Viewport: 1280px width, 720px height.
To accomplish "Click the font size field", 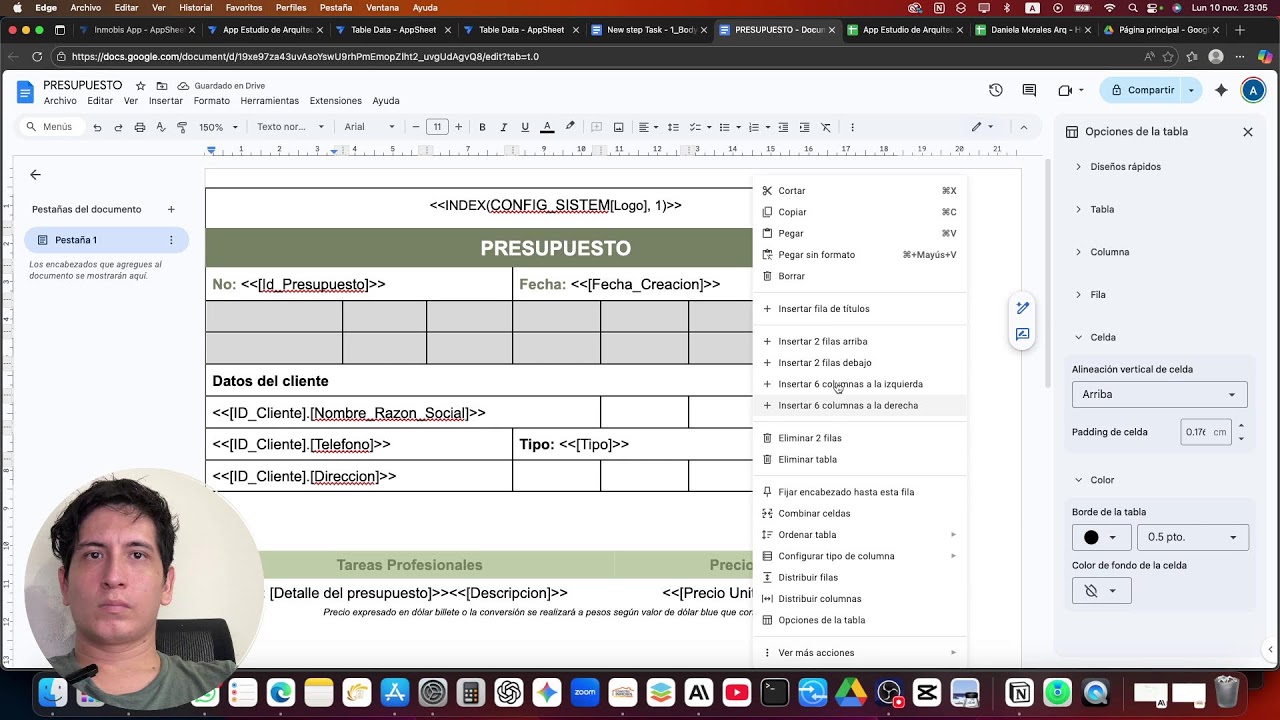I will (x=437, y=127).
